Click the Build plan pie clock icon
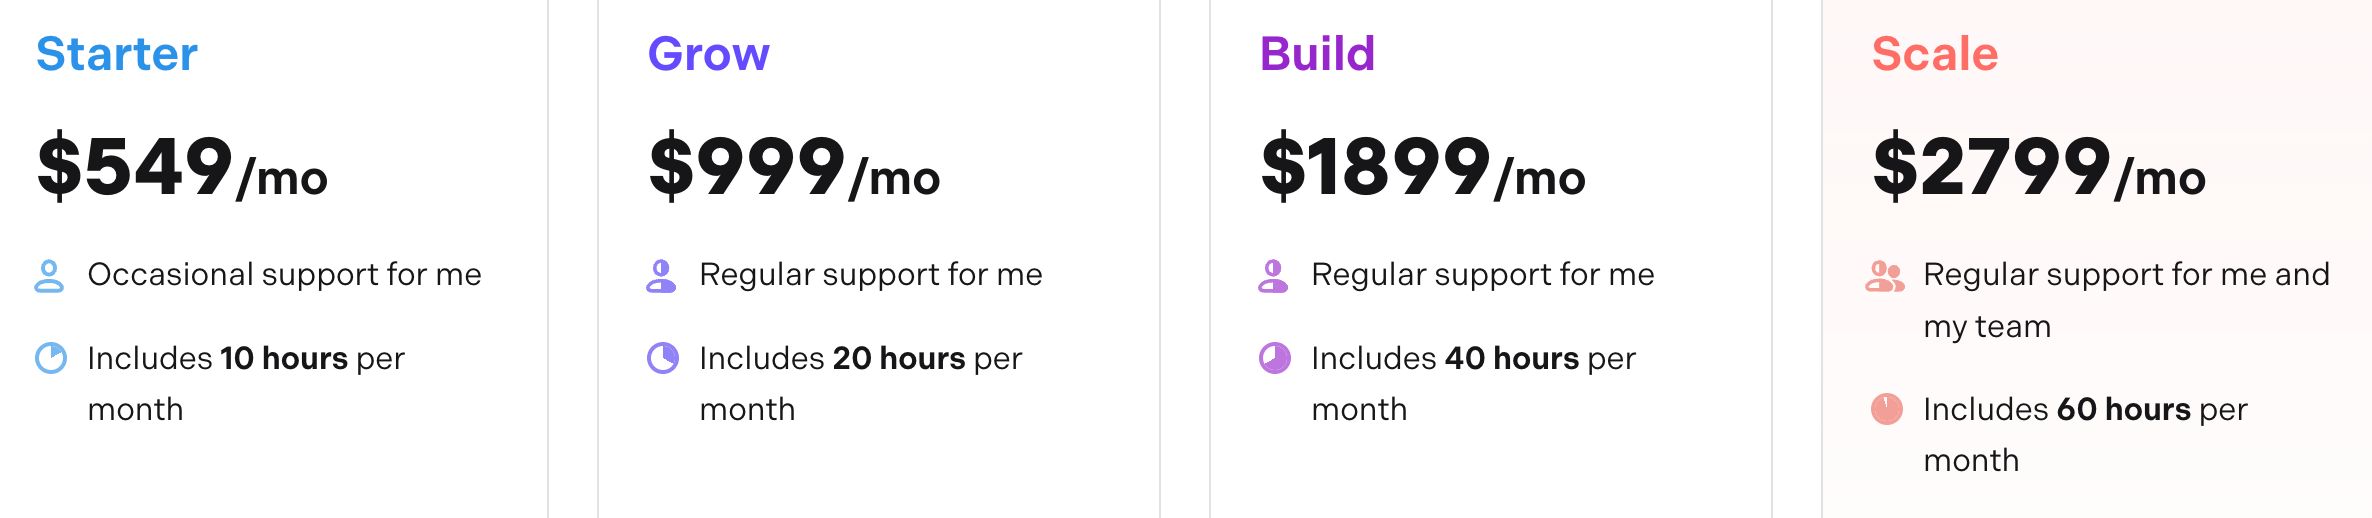 point(1275,358)
